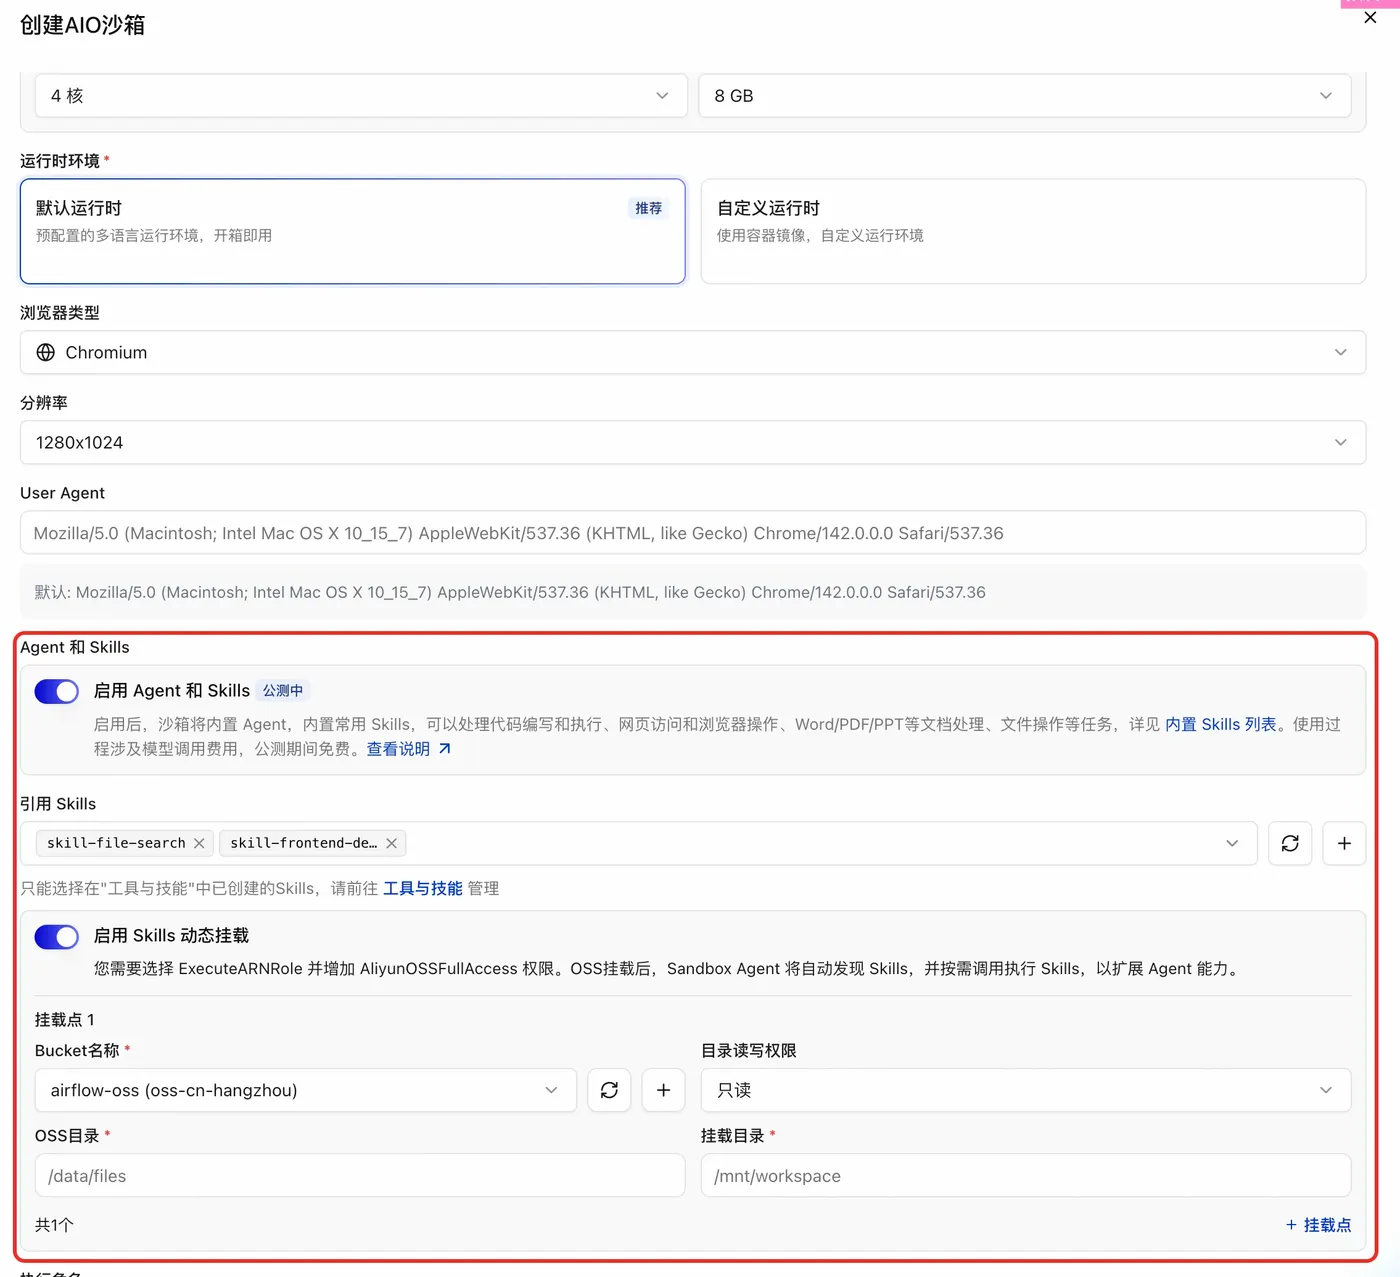The width and height of the screenshot is (1400, 1277).
Task: Refresh the Bucket名称 list
Action: (x=609, y=1090)
